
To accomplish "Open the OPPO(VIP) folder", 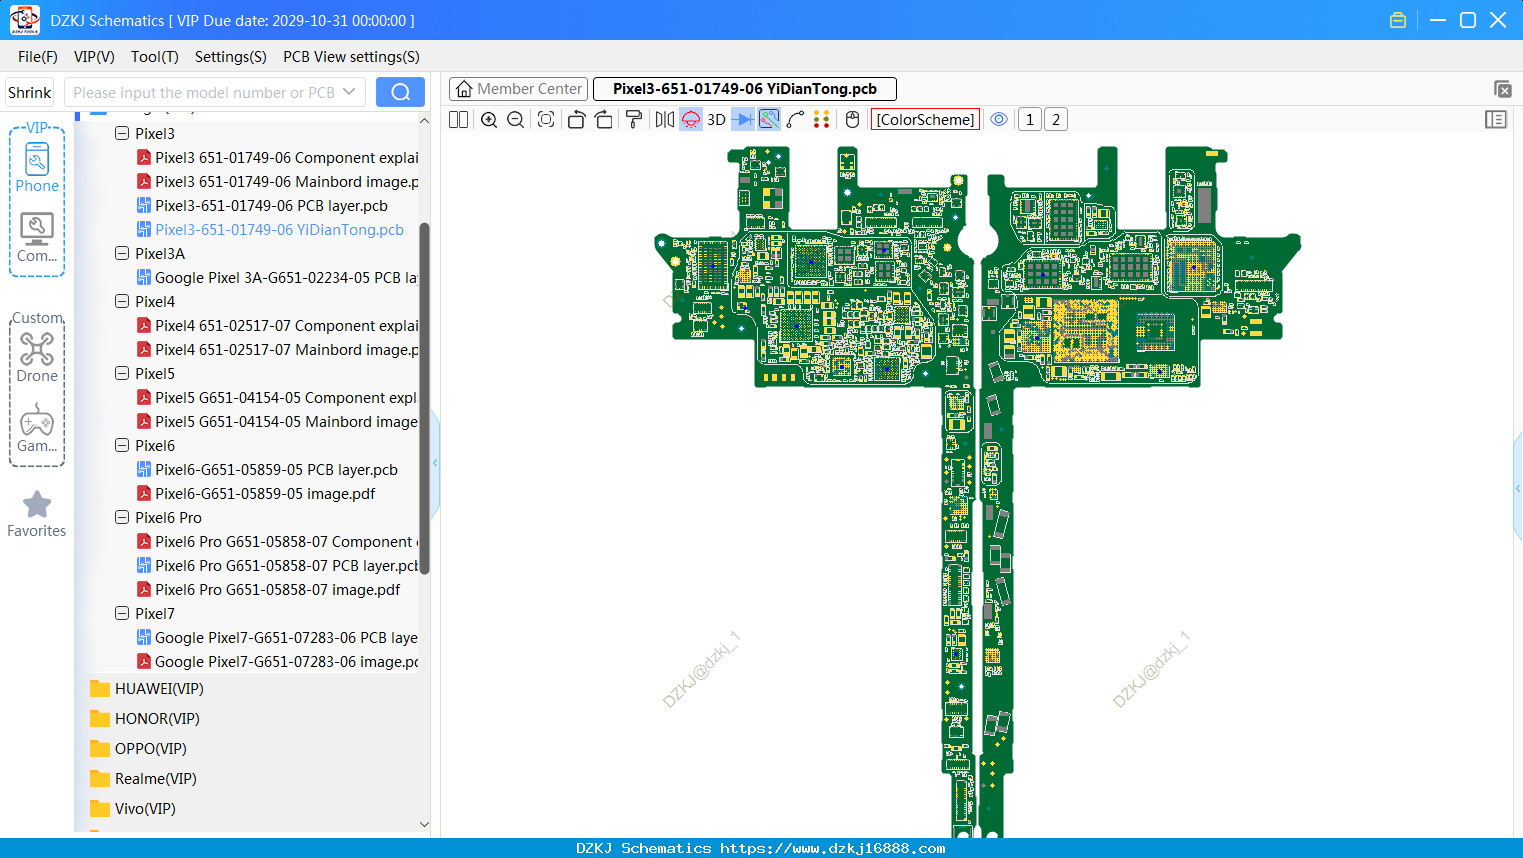I will click(138, 748).
